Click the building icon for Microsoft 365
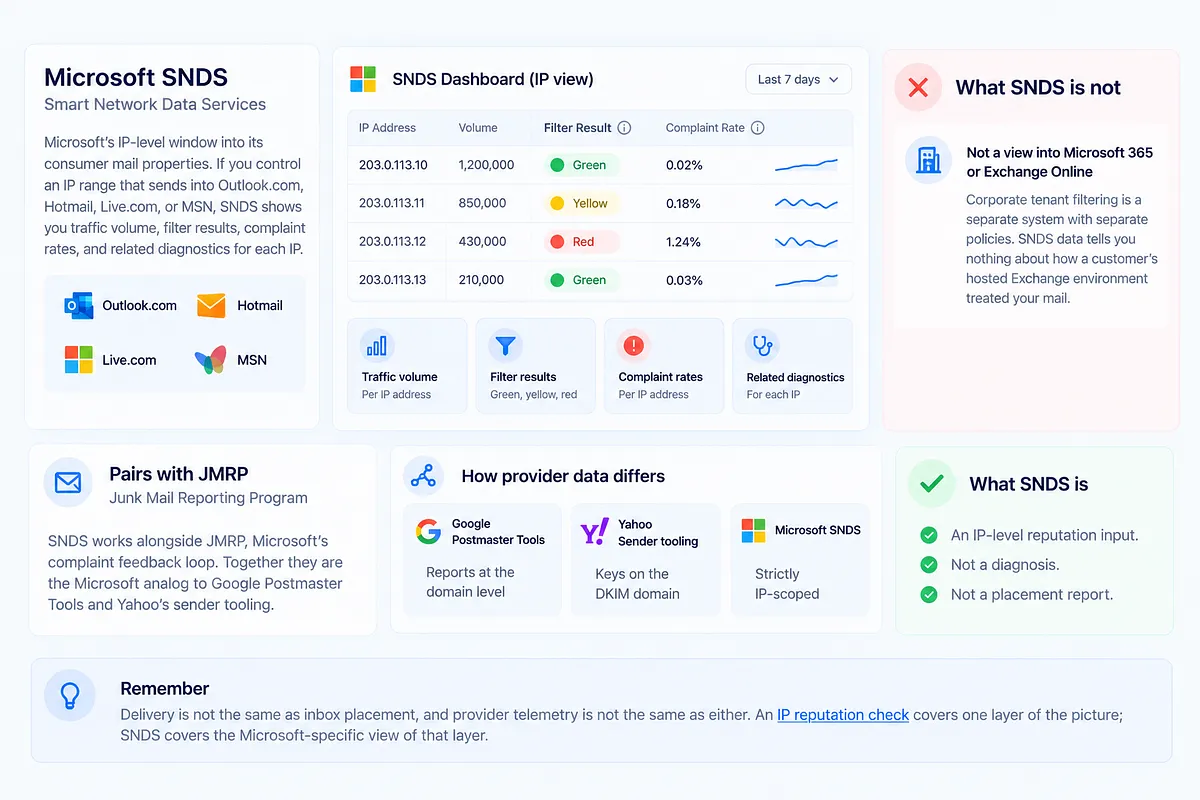1200x800 pixels. point(928,161)
